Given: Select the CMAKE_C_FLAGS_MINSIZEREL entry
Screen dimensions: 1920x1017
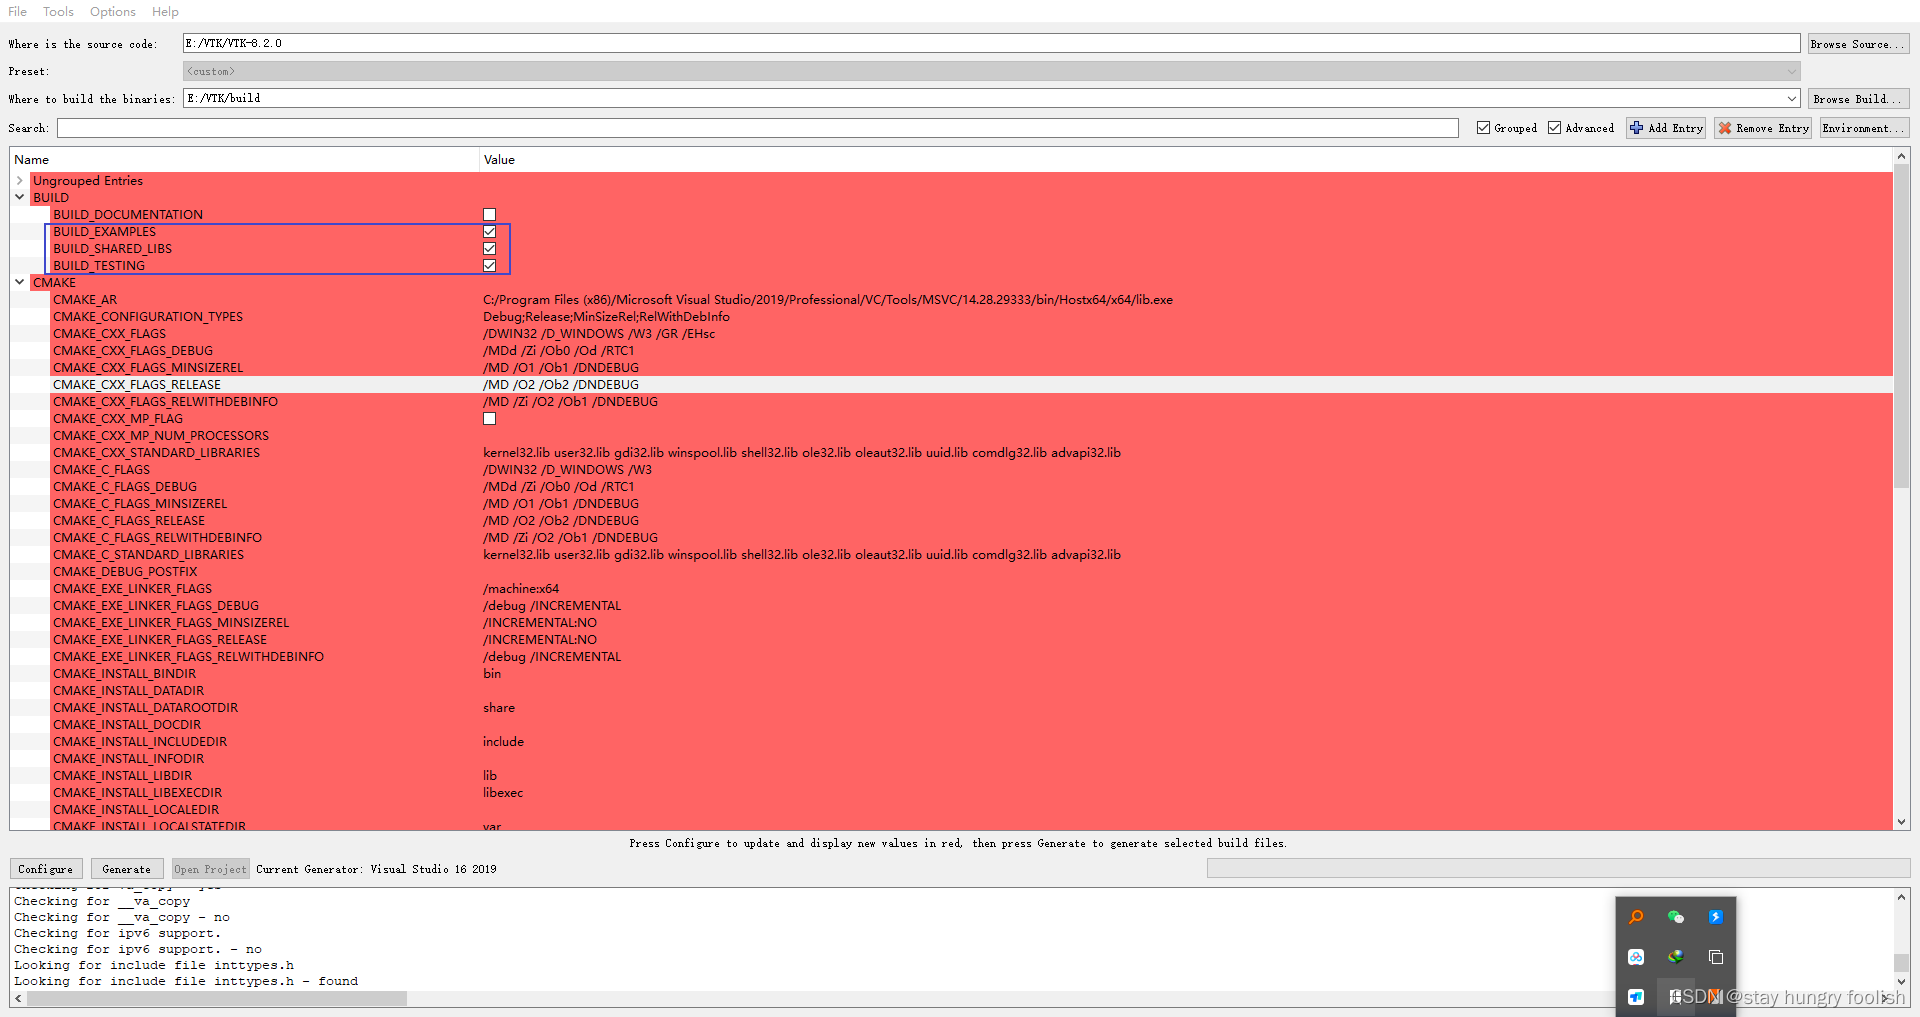Looking at the screenshot, I should coord(140,504).
